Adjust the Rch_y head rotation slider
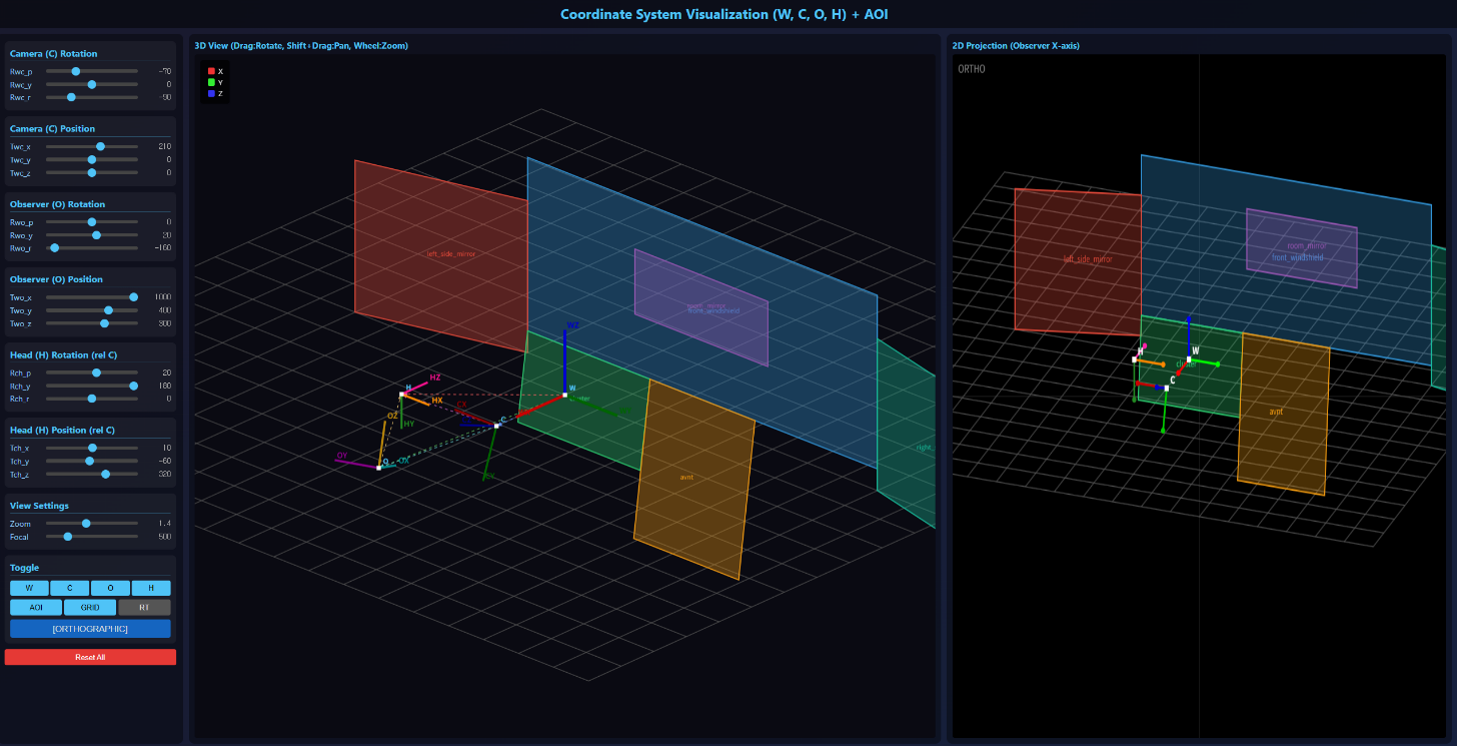This screenshot has height=746, width=1457. (92, 385)
